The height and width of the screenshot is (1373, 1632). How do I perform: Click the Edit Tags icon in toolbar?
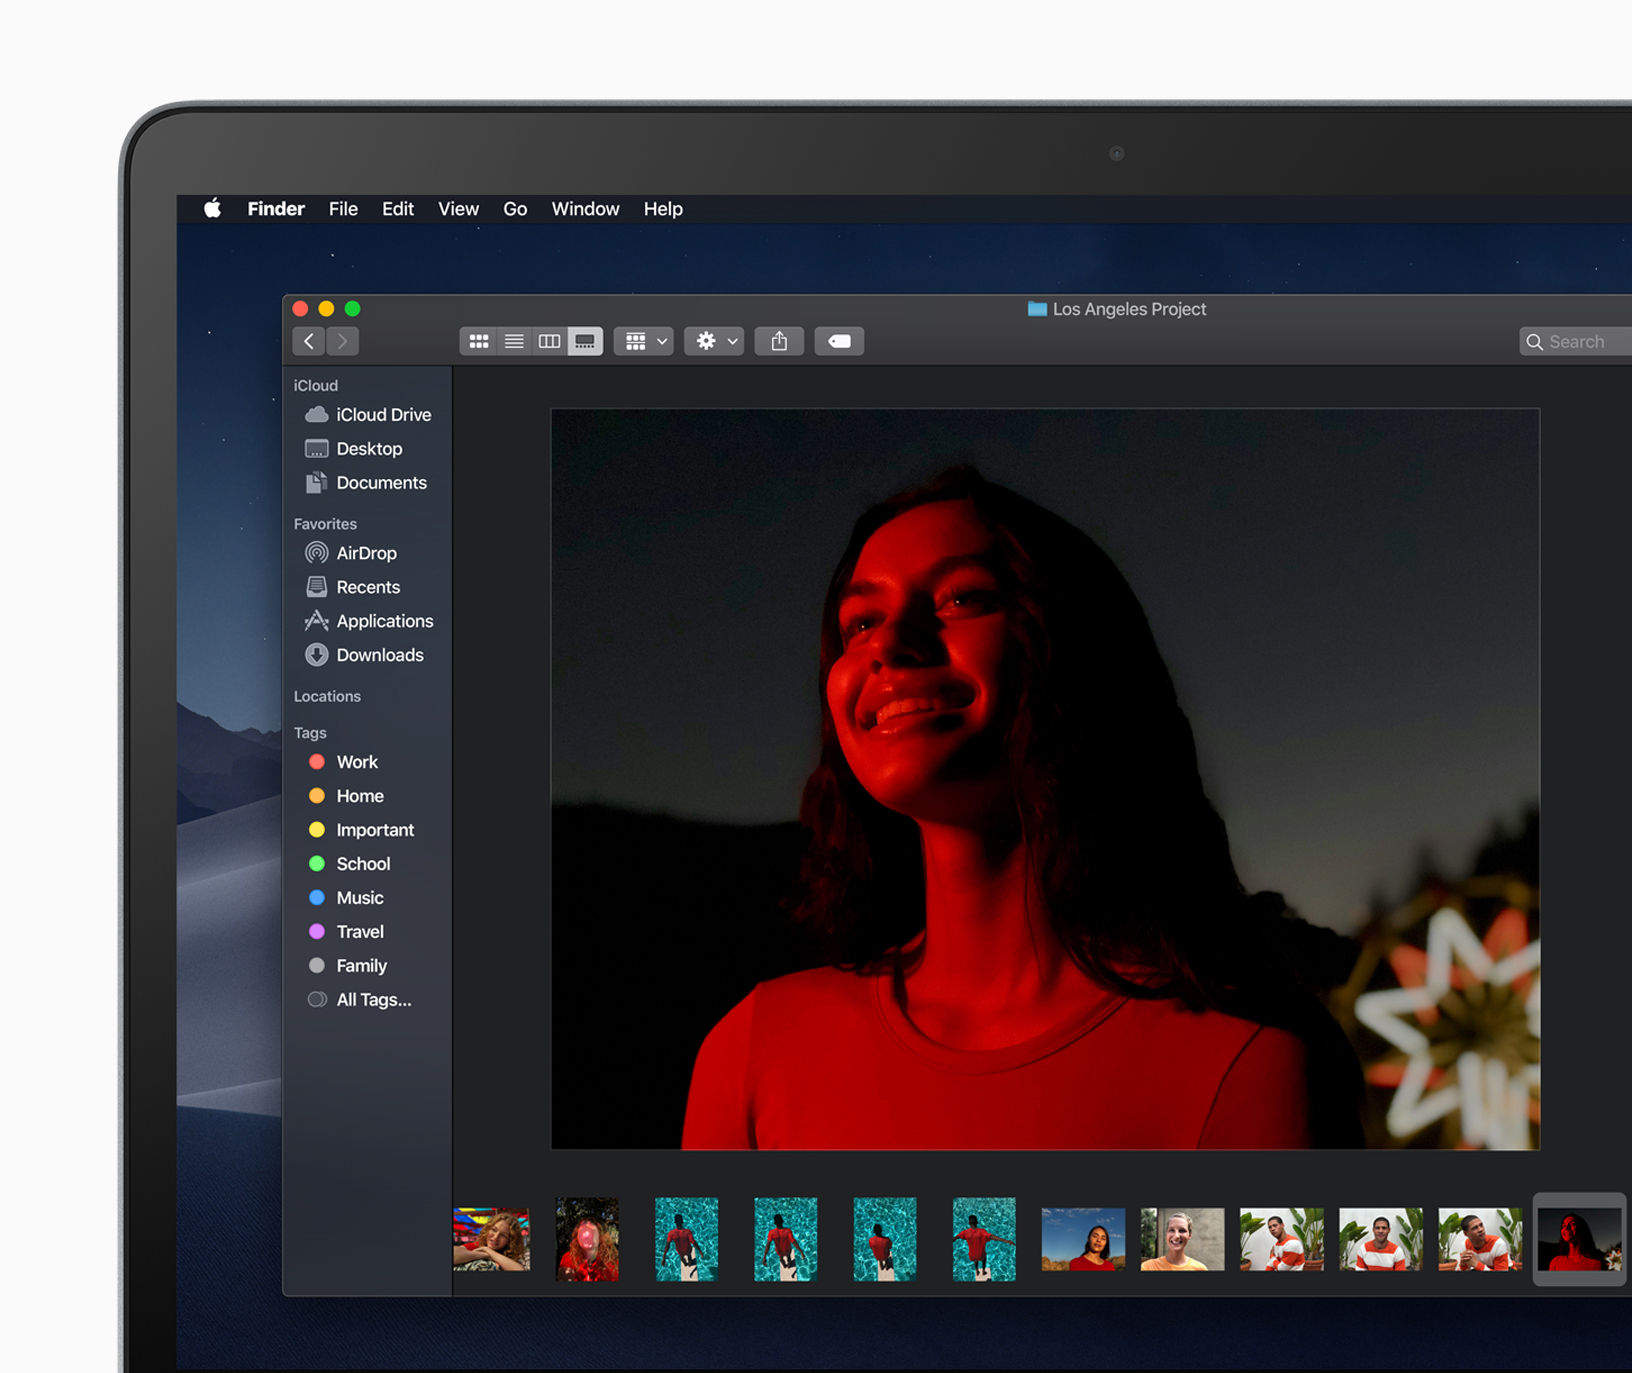coord(839,341)
